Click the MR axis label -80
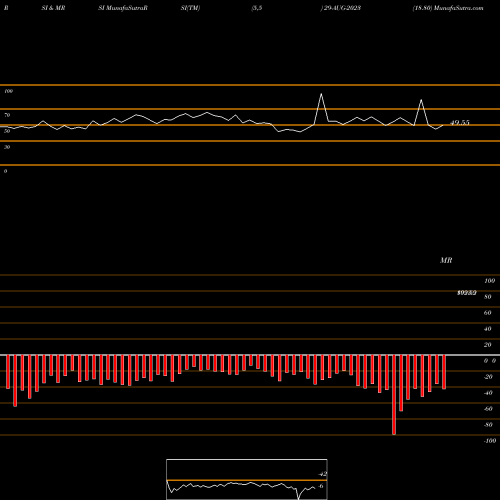The height and width of the screenshot is (500, 500). pyautogui.click(x=488, y=425)
